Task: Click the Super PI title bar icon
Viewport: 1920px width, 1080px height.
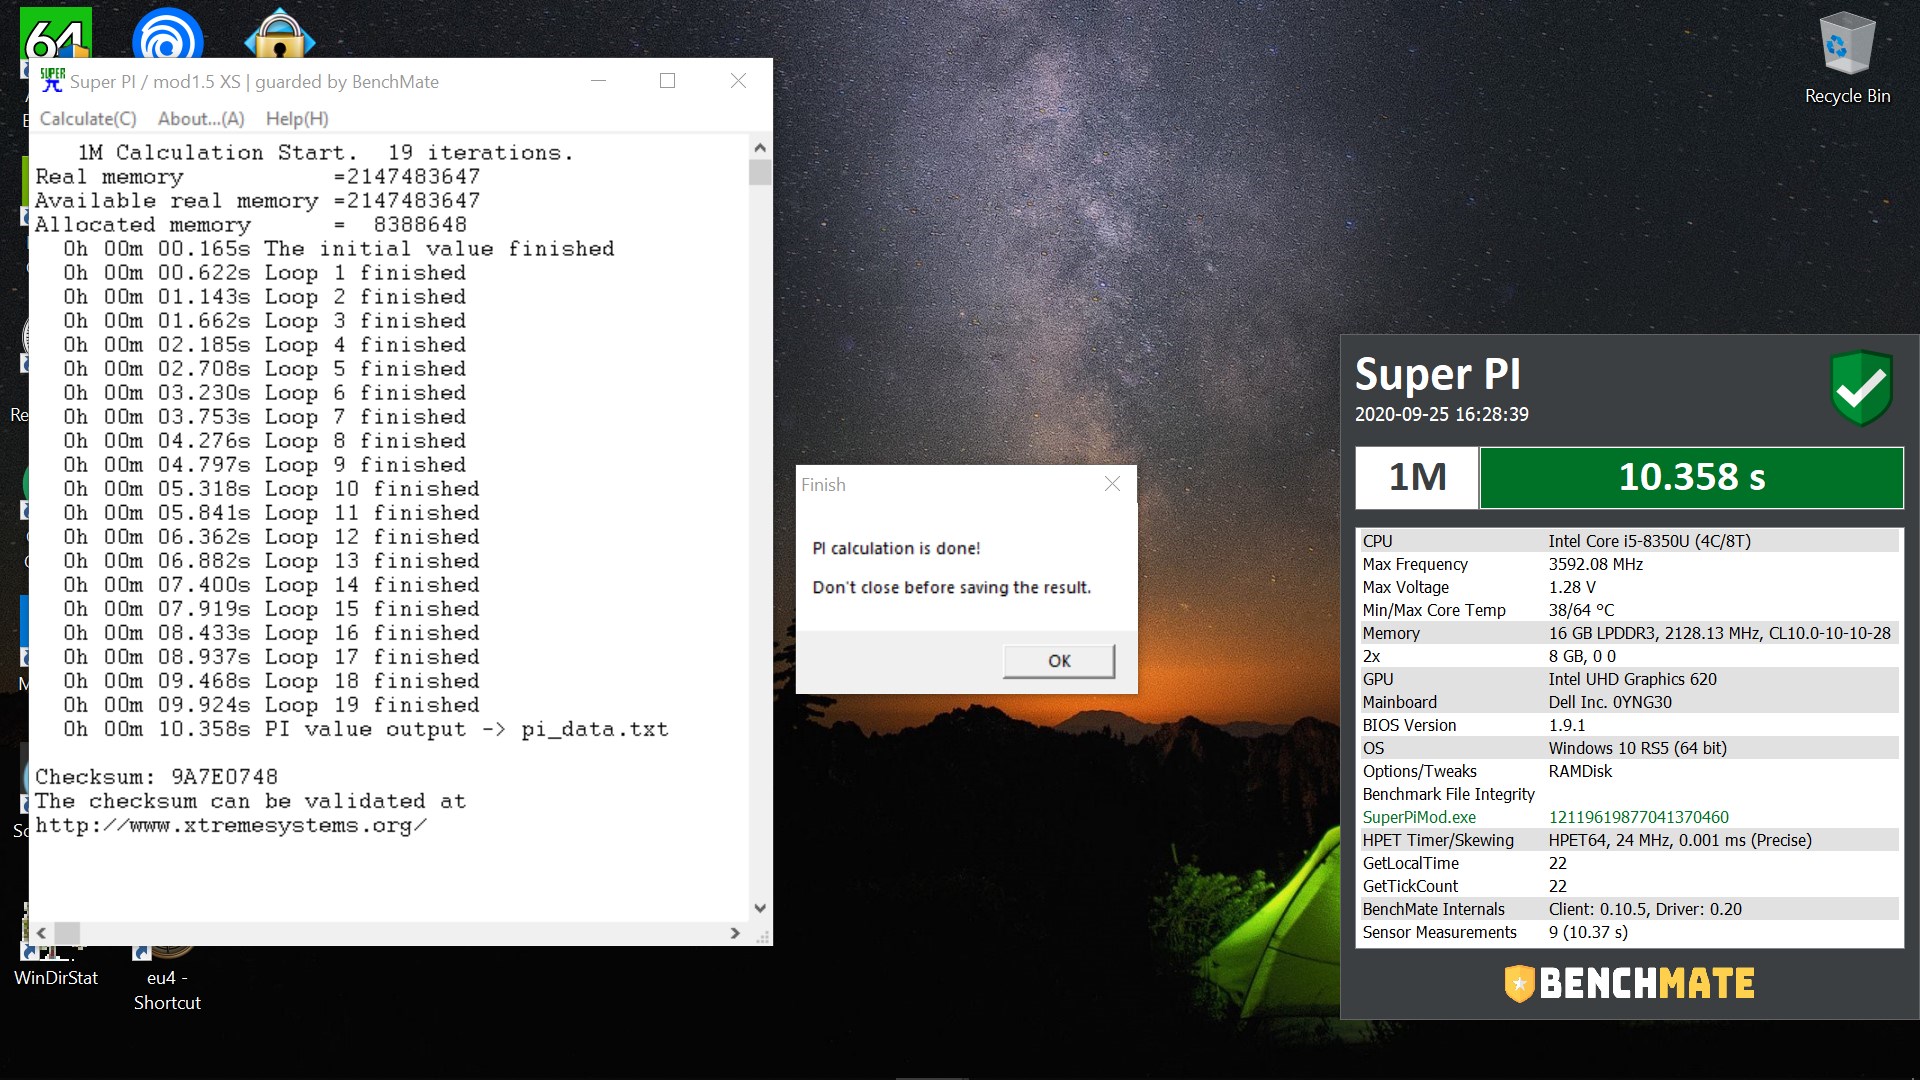Action: tap(52, 81)
